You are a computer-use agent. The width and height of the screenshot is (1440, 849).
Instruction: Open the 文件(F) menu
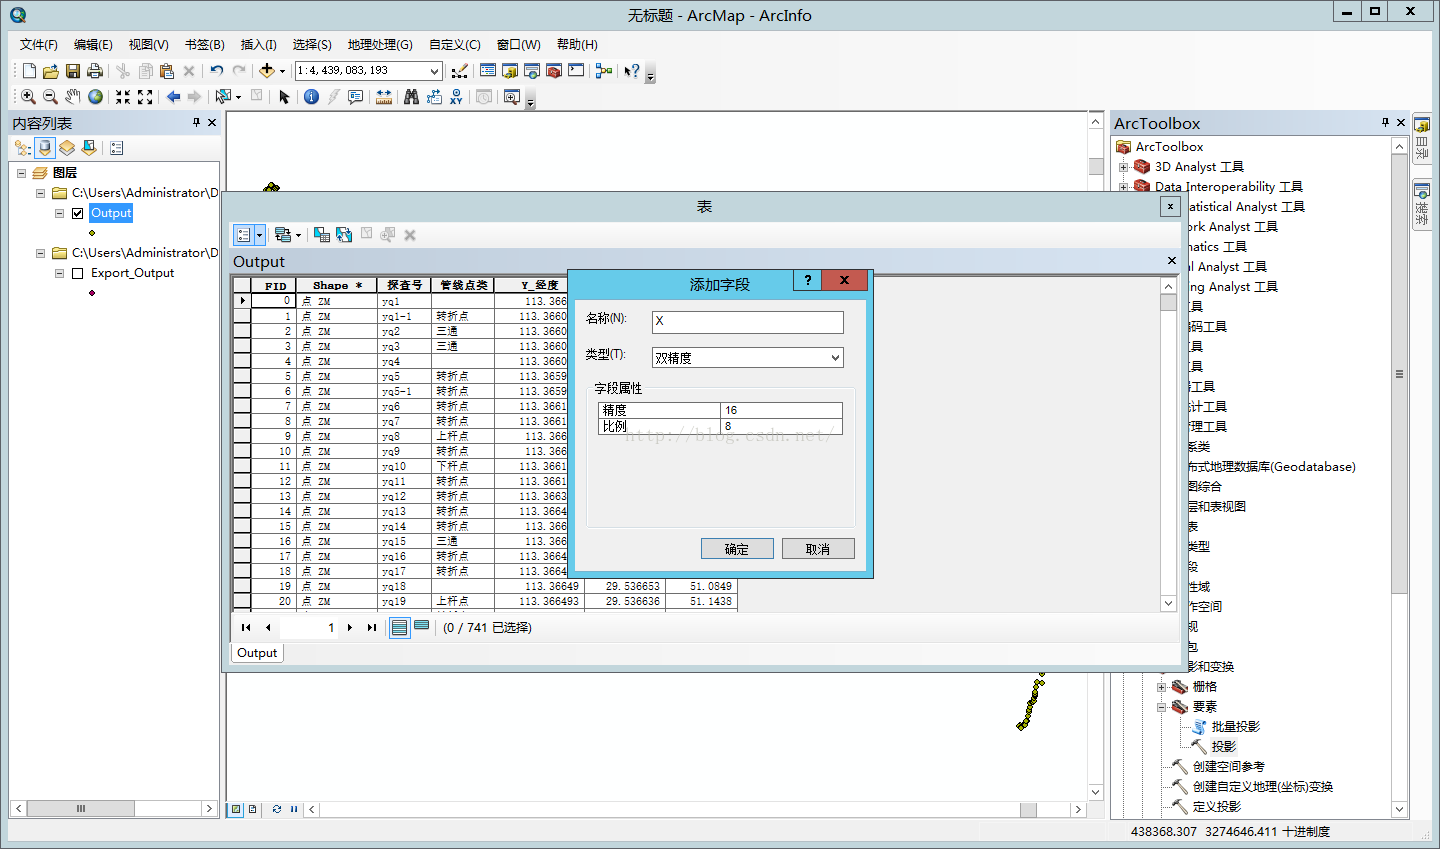pos(38,44)
